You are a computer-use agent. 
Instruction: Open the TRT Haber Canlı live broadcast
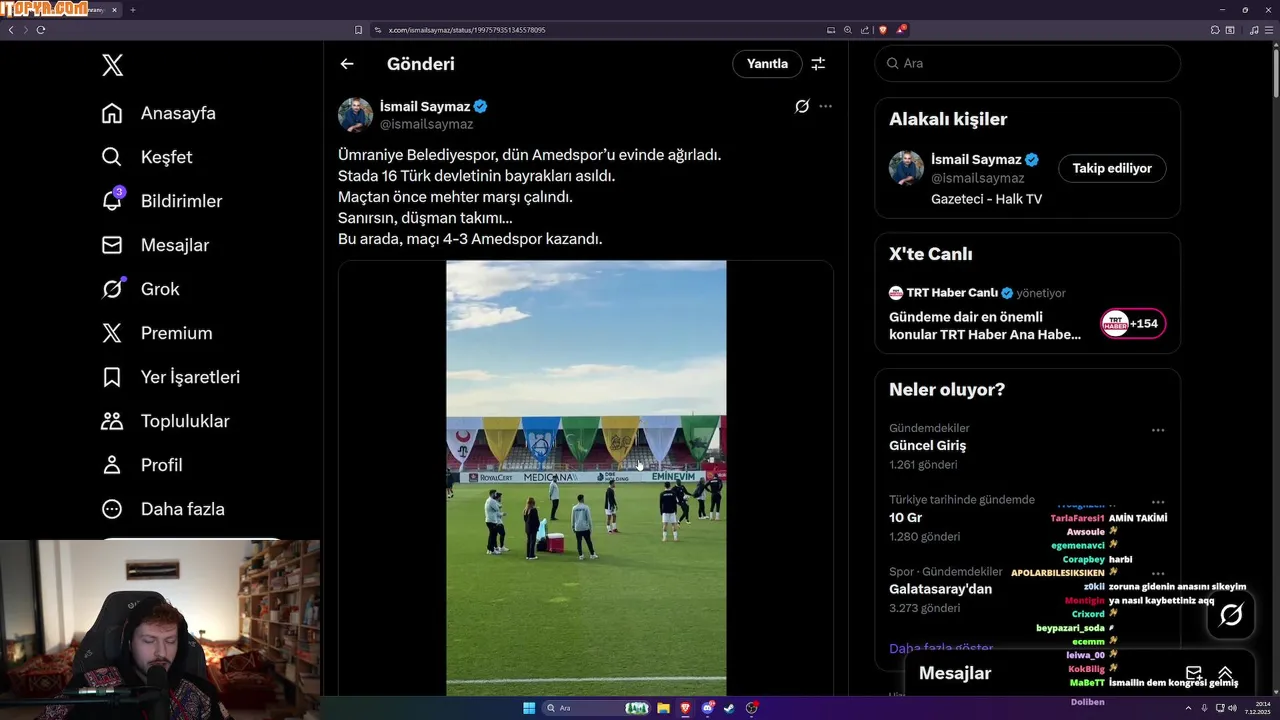point(985,324)
